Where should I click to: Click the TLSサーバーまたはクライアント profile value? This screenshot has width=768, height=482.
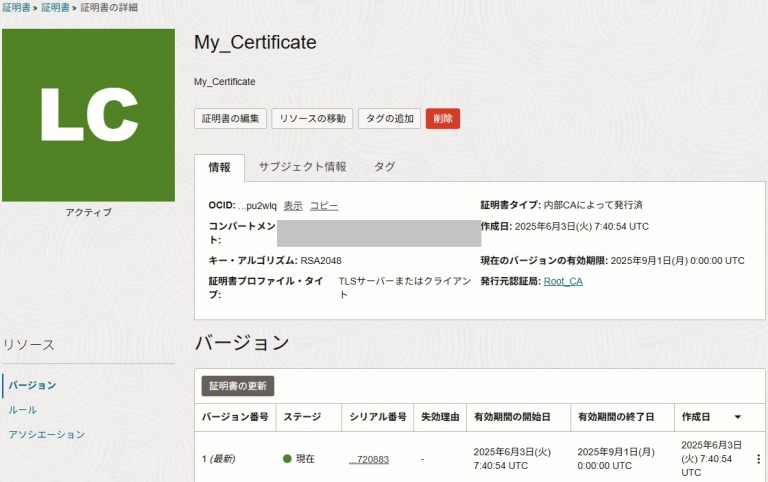tap(405, 288)
